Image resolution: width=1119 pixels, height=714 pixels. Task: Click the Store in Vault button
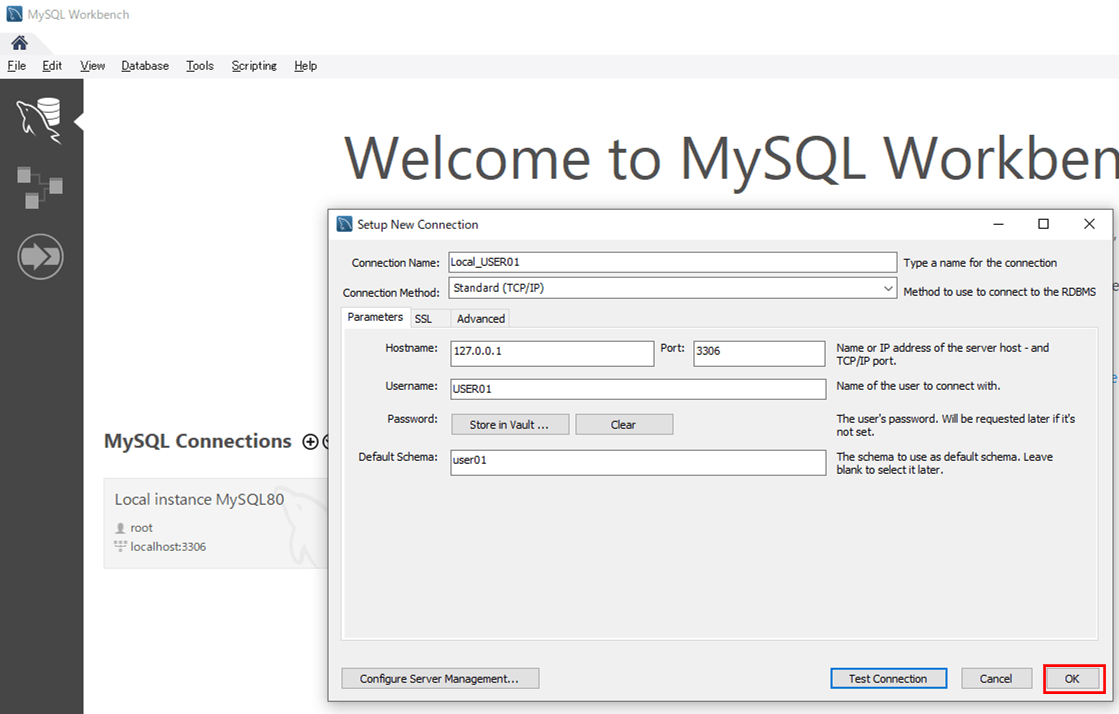coord(509,425)
